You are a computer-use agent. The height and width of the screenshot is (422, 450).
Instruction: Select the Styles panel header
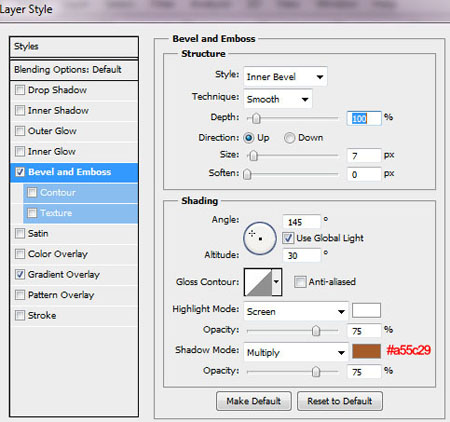pyautogui.click(x=74, y=47)
